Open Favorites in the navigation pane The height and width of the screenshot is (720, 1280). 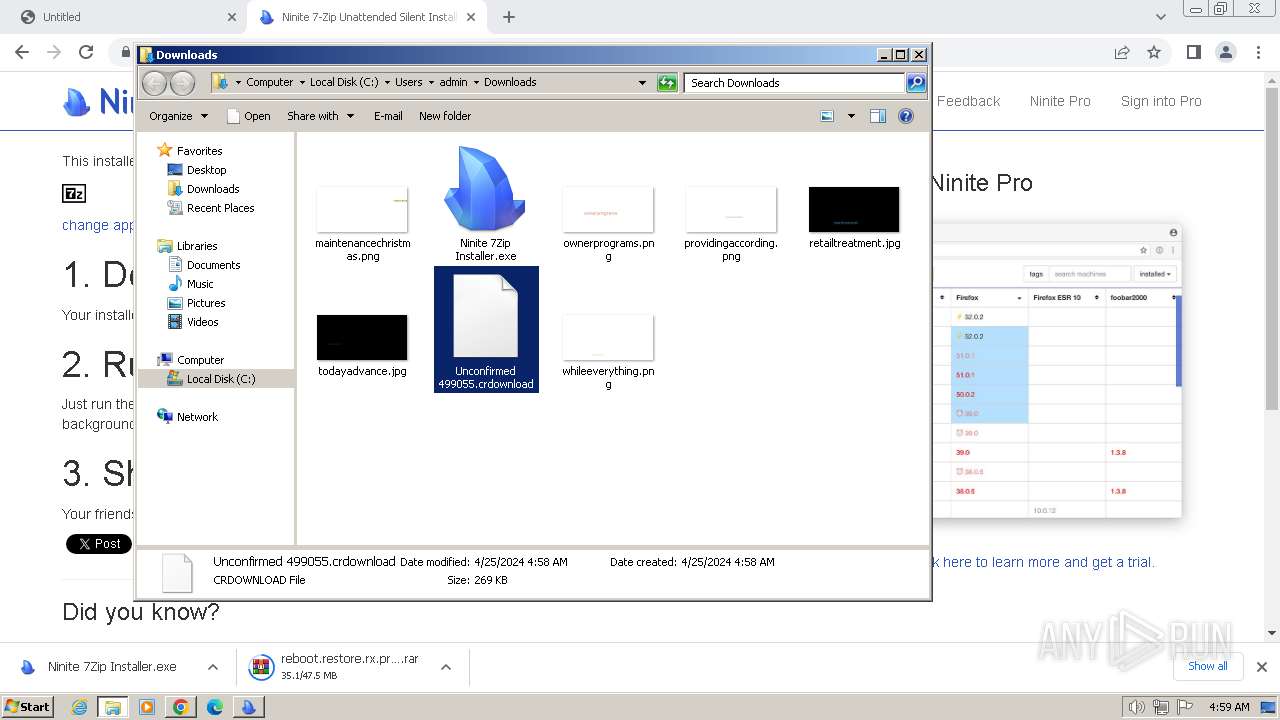[199, 151]
